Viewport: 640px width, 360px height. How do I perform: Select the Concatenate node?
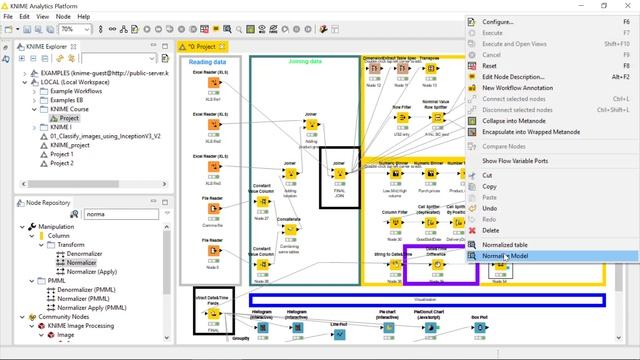[290, 230]
